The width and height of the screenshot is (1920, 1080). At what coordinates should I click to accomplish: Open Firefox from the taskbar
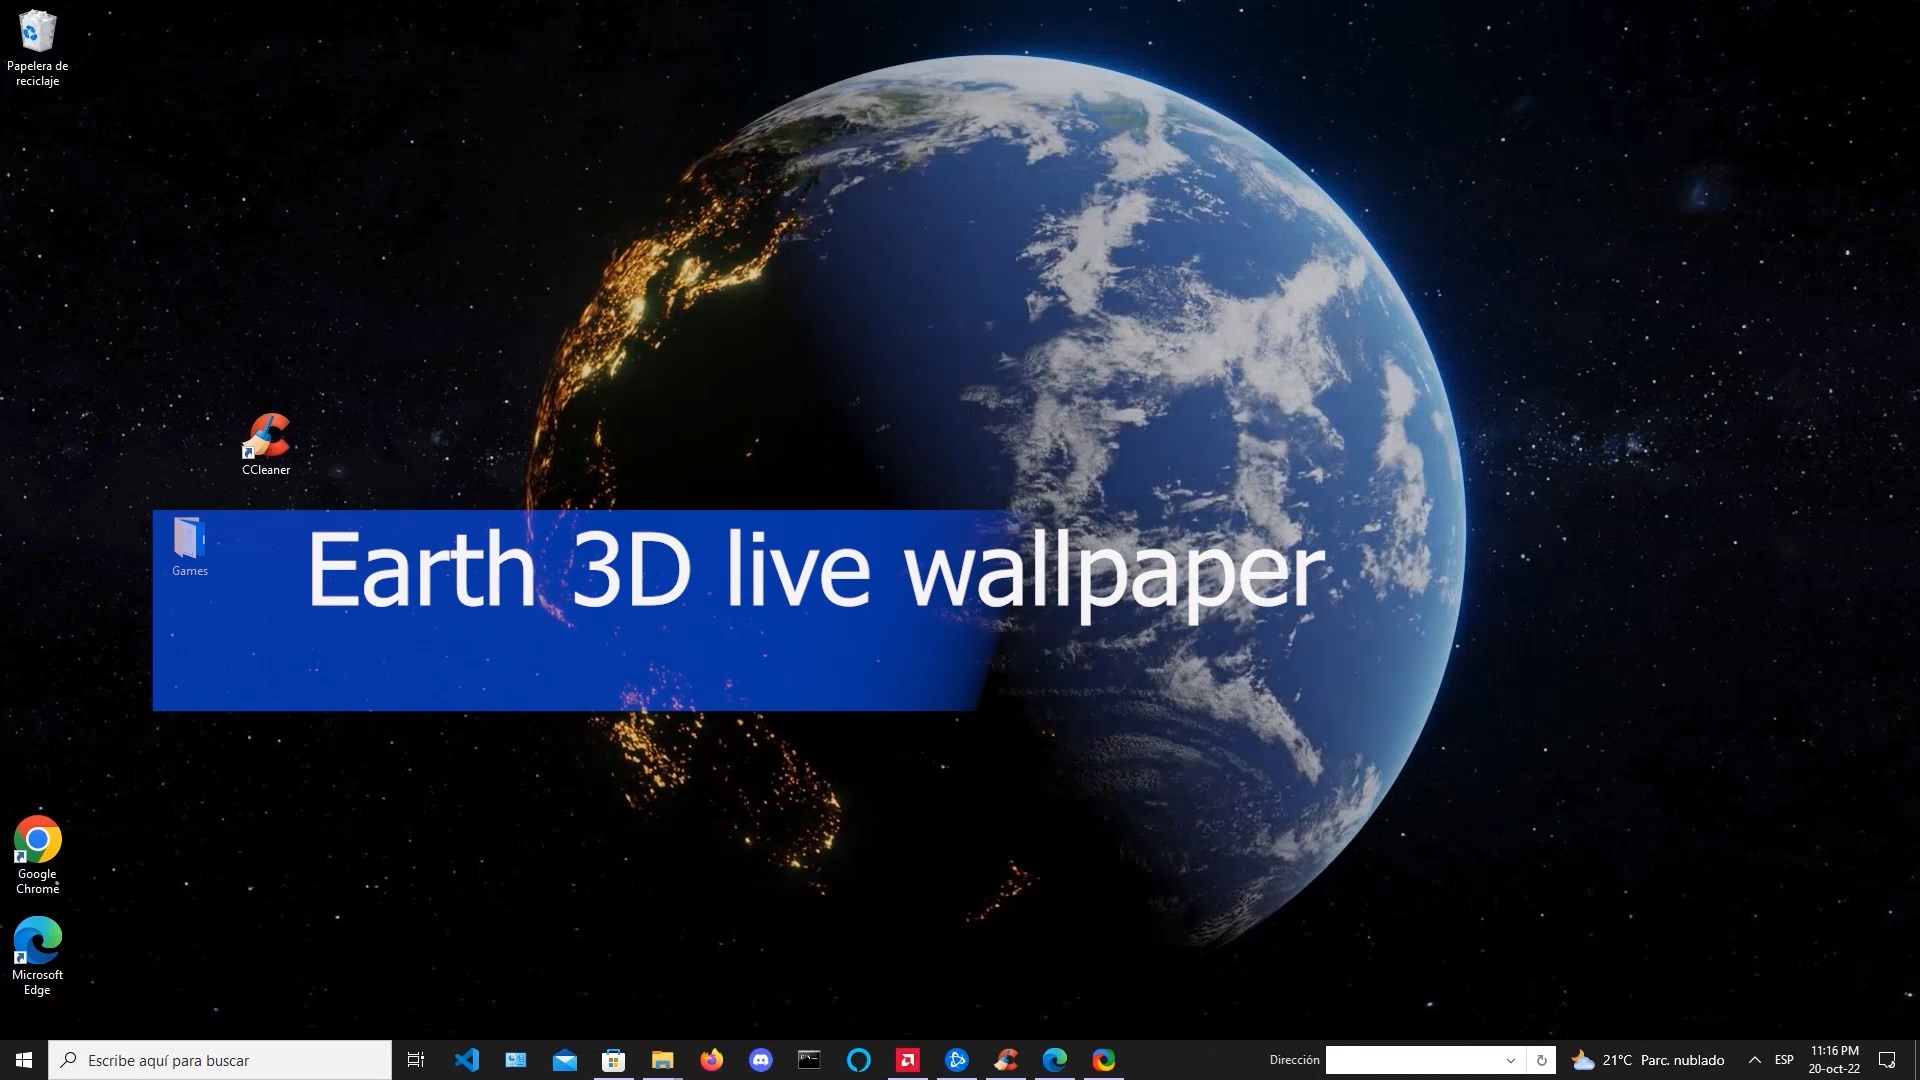[x=711, y=1060]
